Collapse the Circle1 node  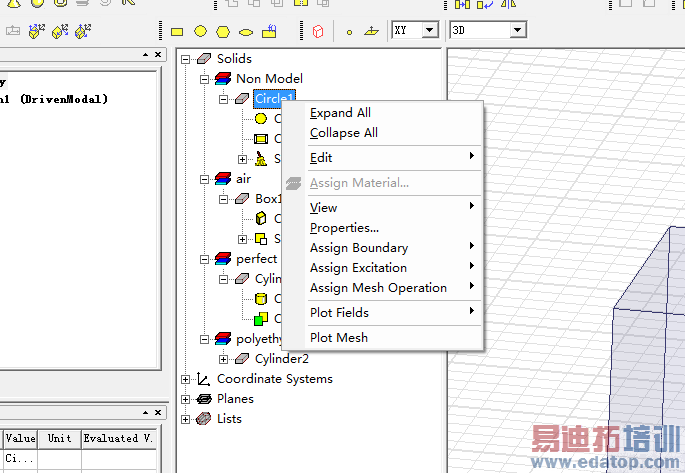(x=223, y=99)
